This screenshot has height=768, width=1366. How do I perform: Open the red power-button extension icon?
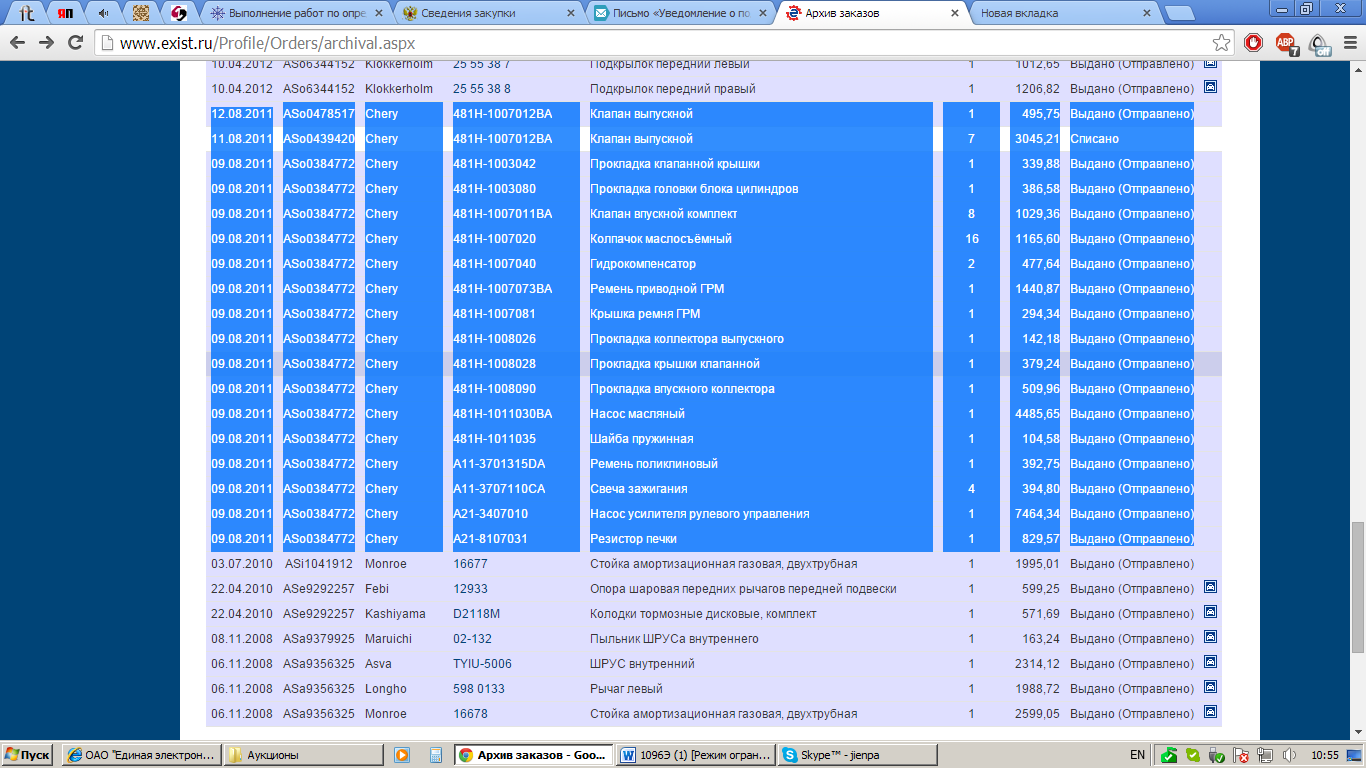pos(1253,43)
